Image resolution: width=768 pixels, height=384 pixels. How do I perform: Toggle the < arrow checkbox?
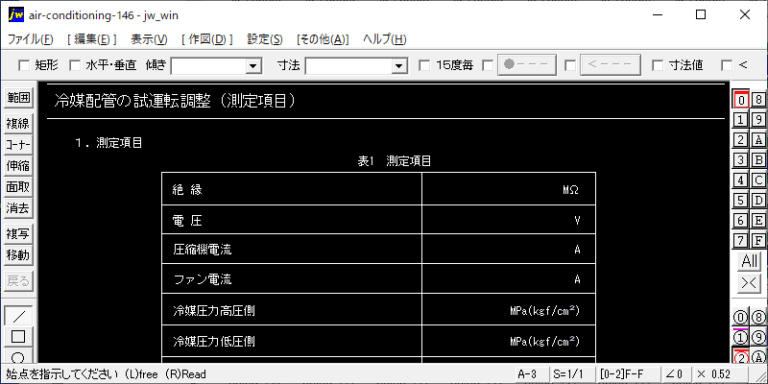point(727,65)
